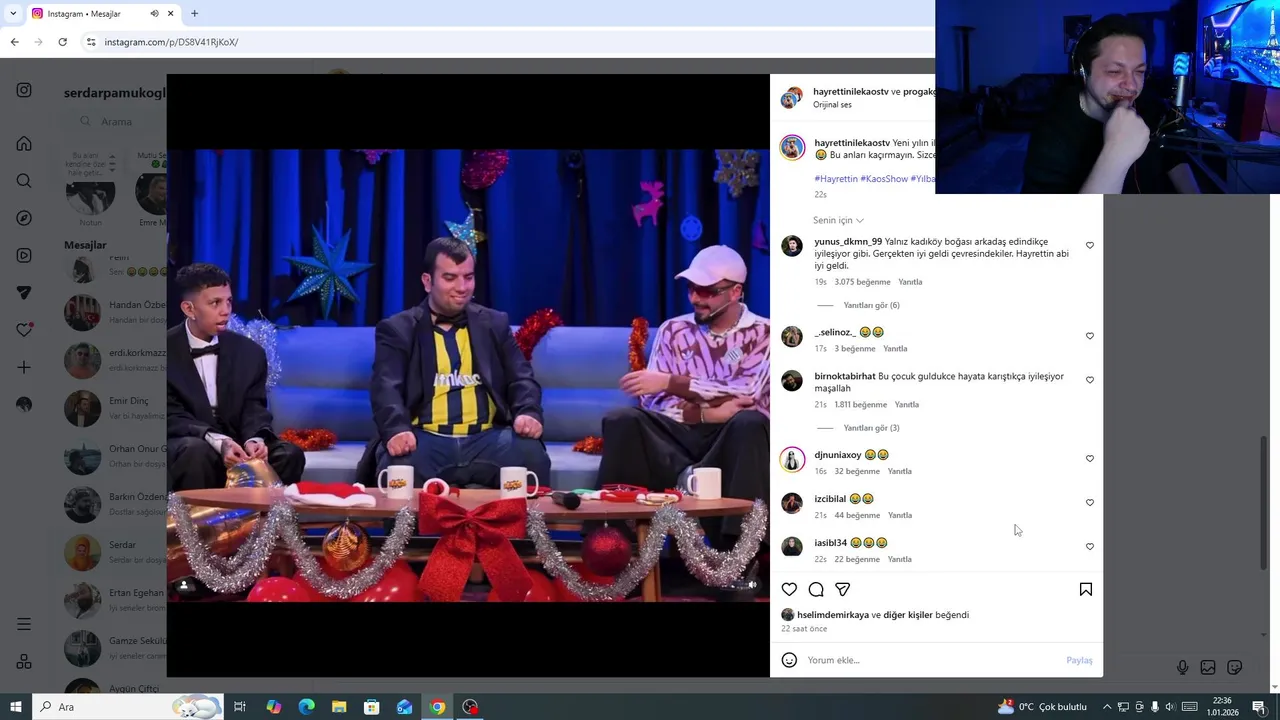
Task: Open the hayrettinilekaostv username in post header
Action: [x=850, y=91]
